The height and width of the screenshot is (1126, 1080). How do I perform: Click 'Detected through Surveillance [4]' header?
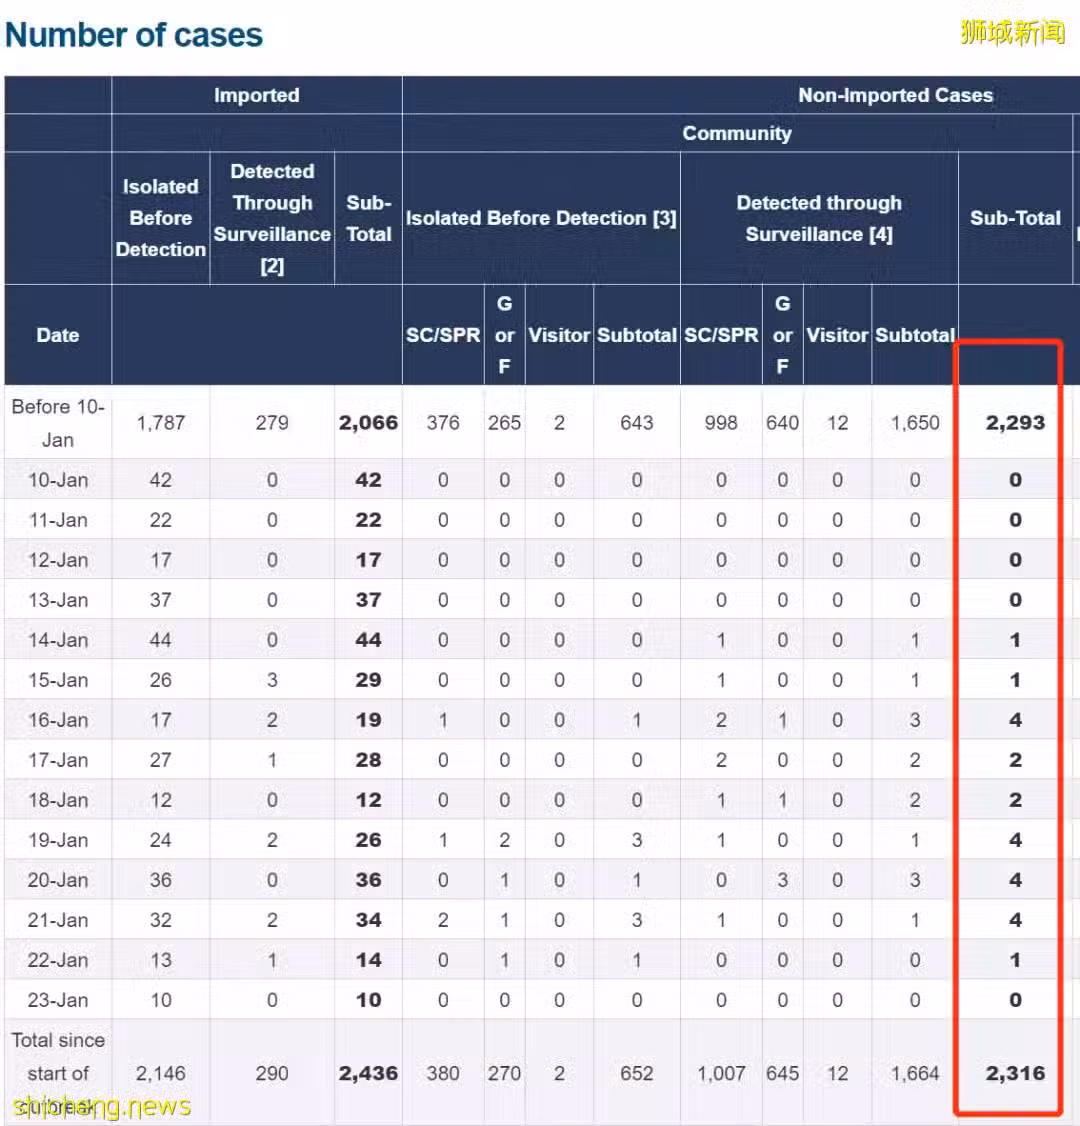coord(819,218)
